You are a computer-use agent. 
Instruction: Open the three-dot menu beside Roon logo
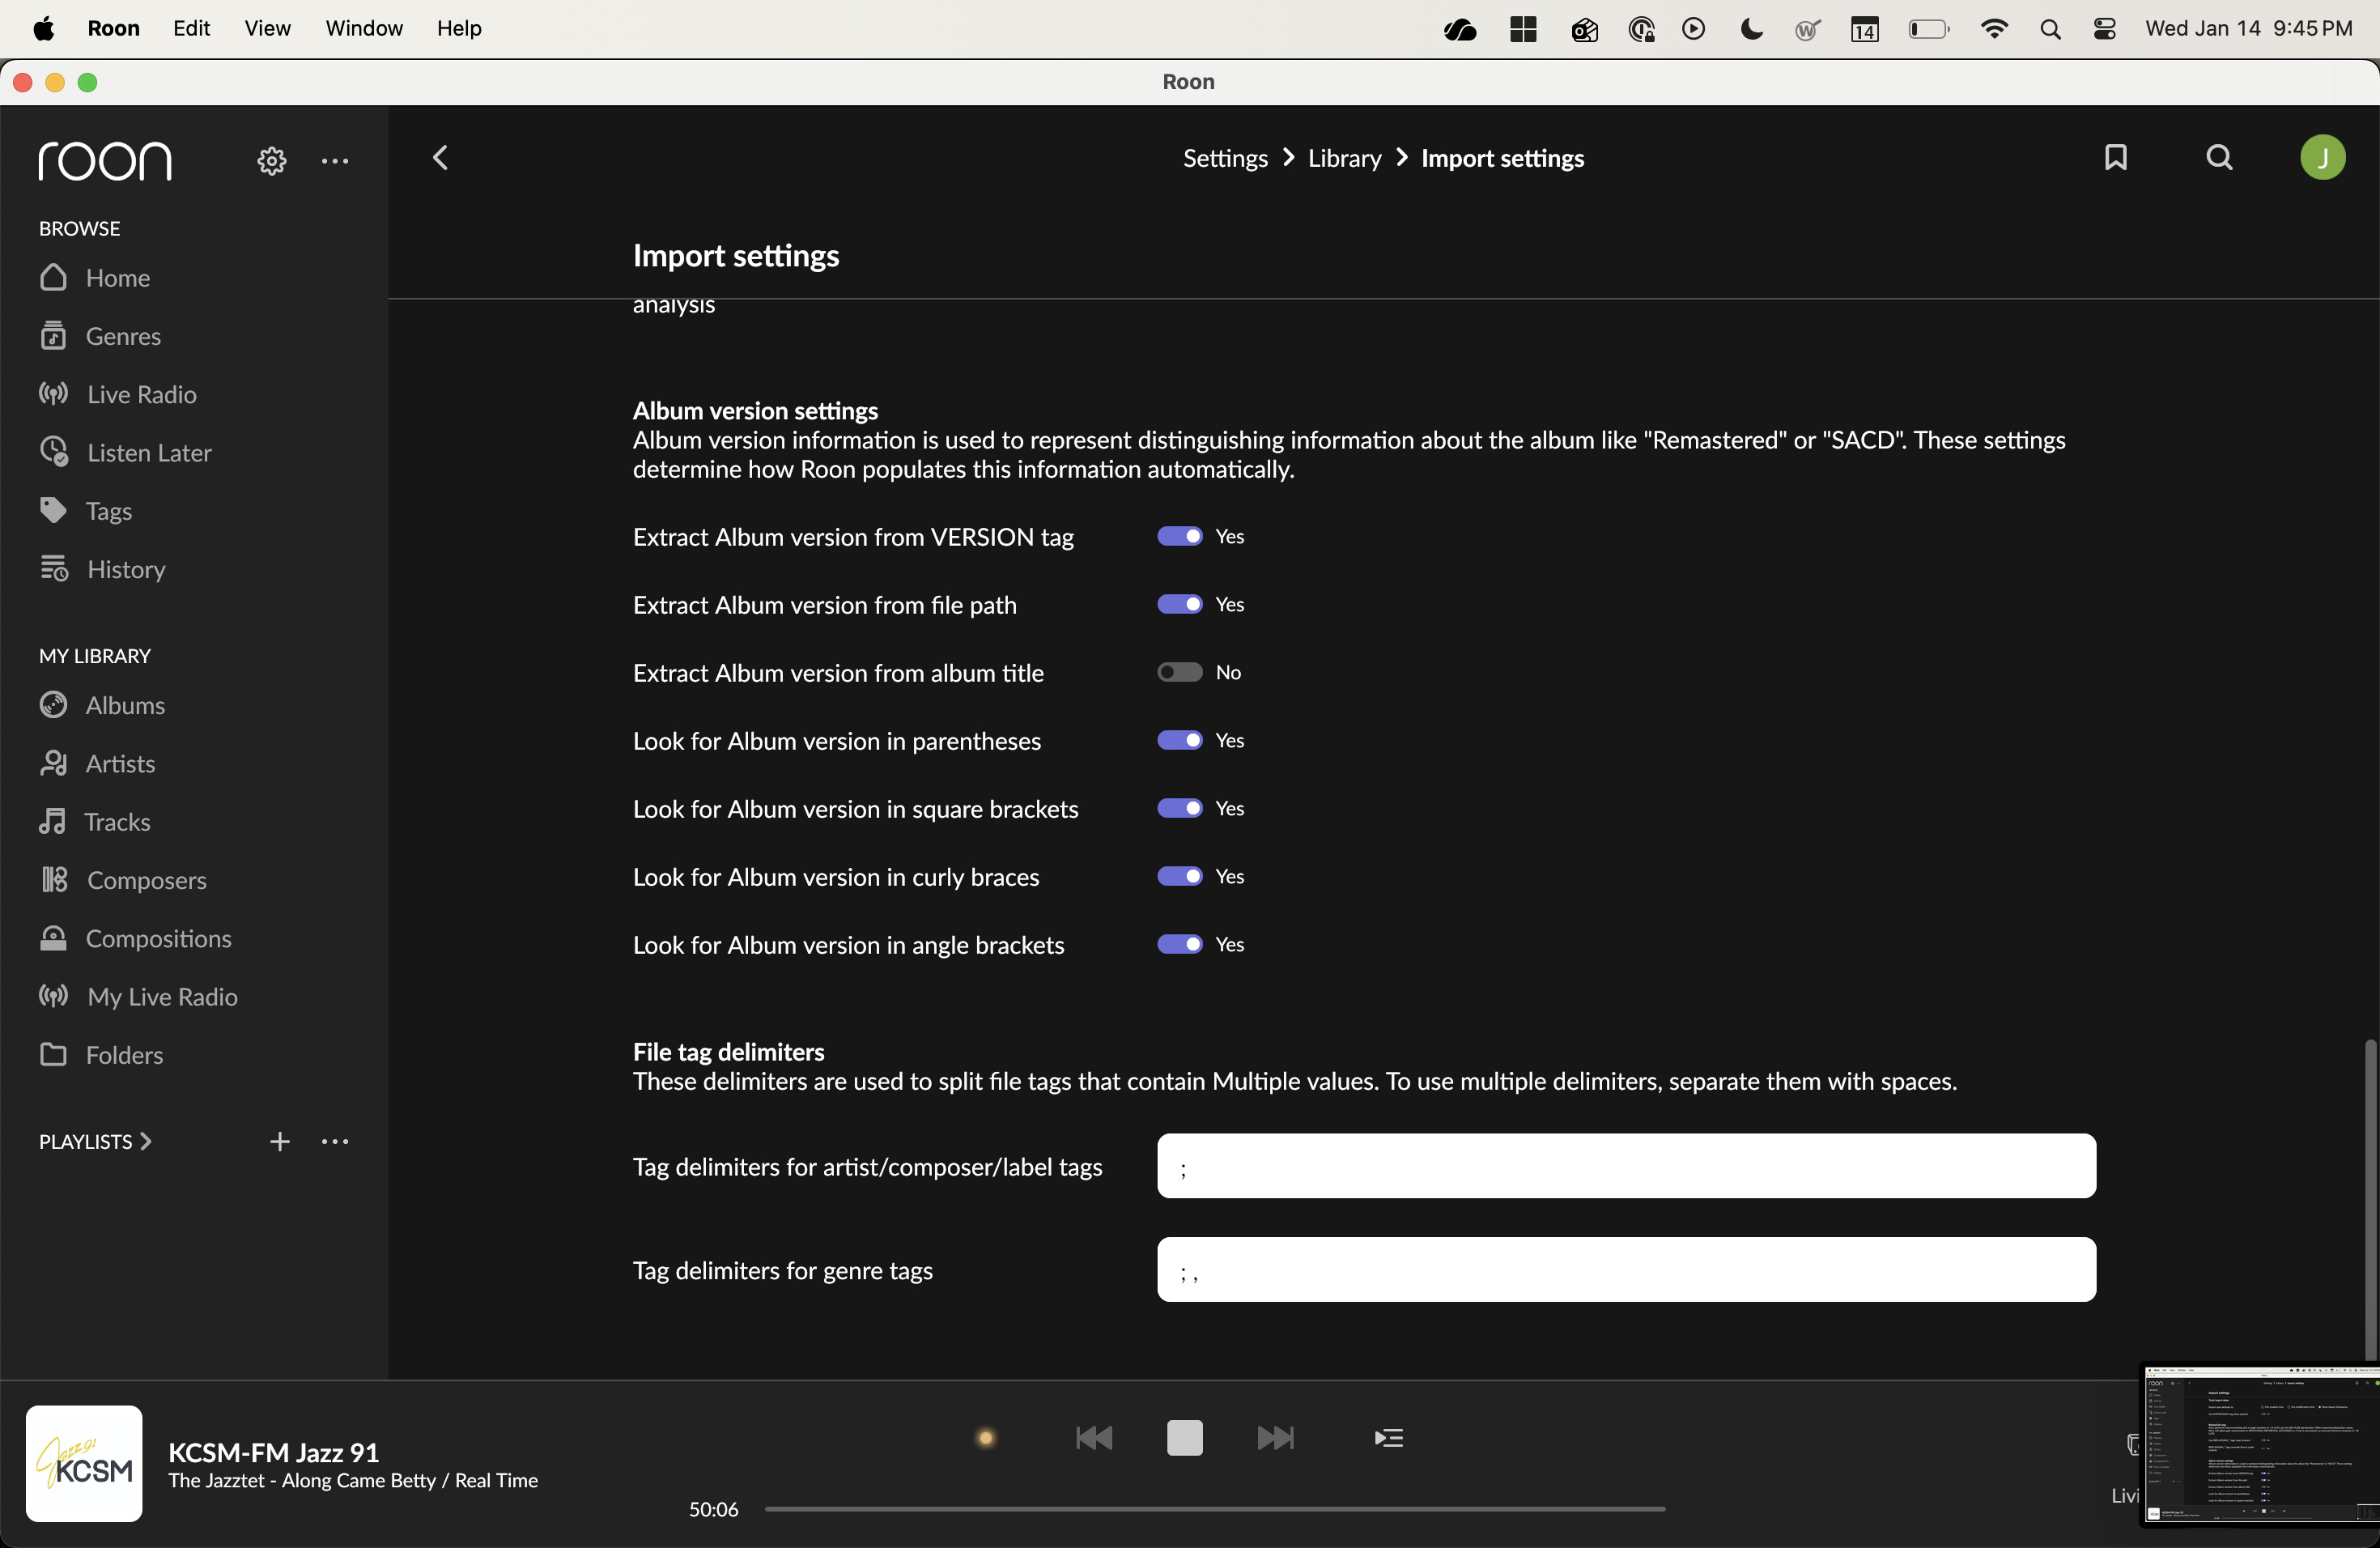coord(335,160)
